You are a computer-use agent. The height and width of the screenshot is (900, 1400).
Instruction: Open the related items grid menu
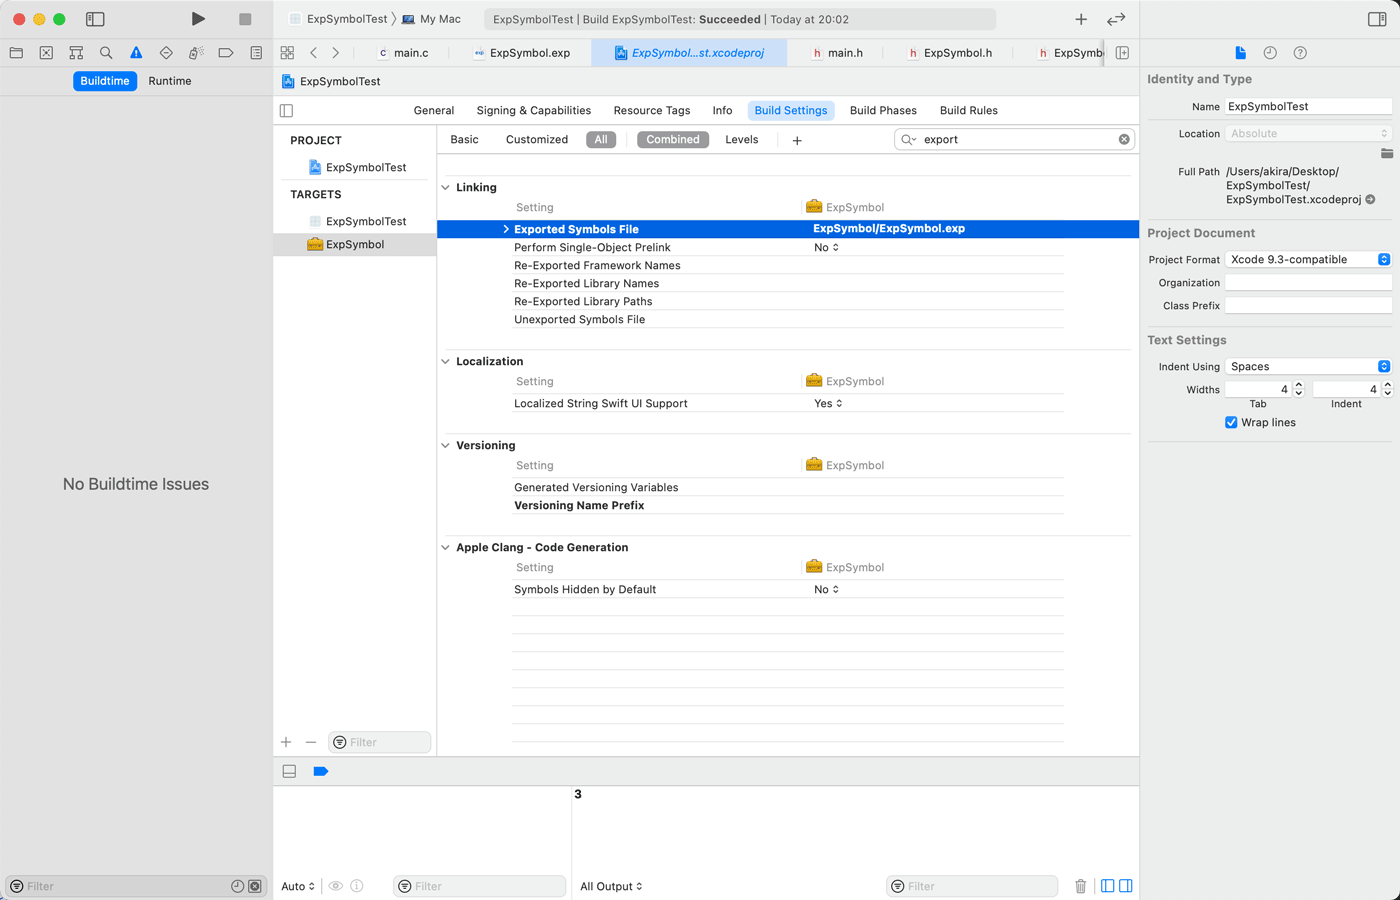(287, 53)
